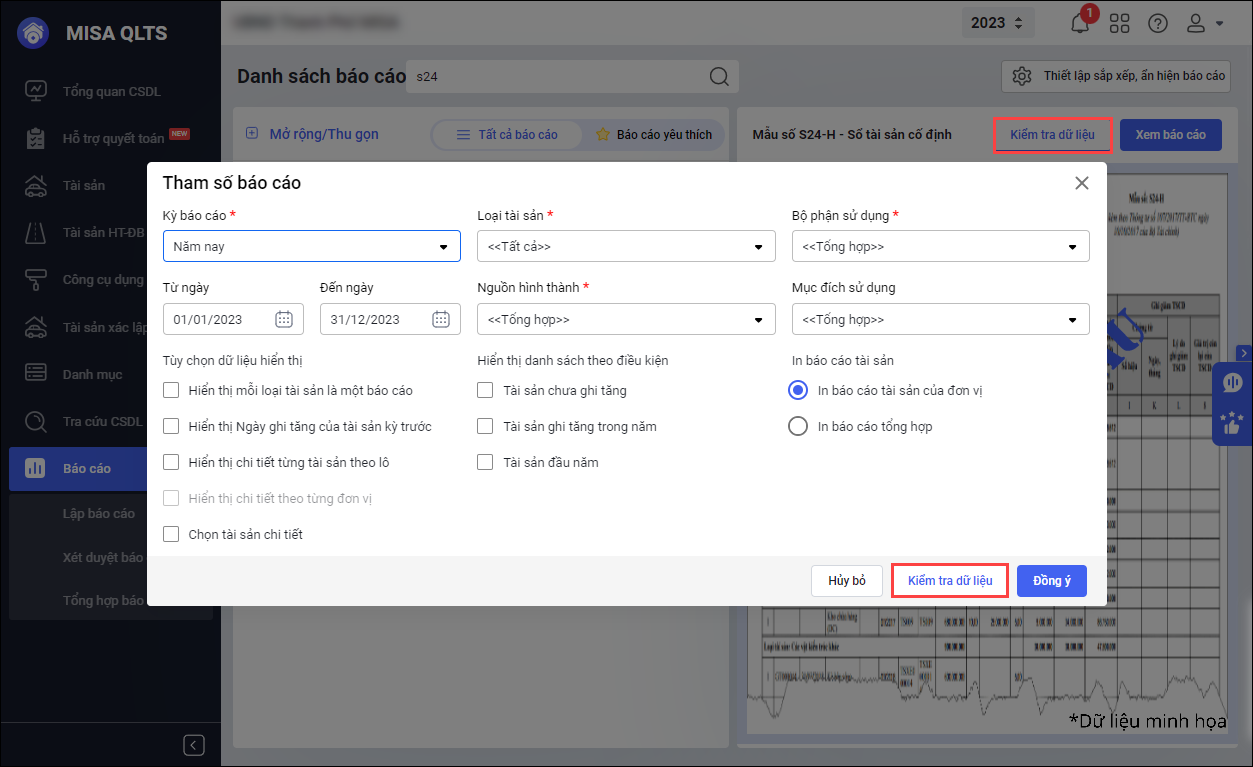Select In báo cáo tổng hợp radio
The height and width of the screenshot is (767, 1253).
798,426
